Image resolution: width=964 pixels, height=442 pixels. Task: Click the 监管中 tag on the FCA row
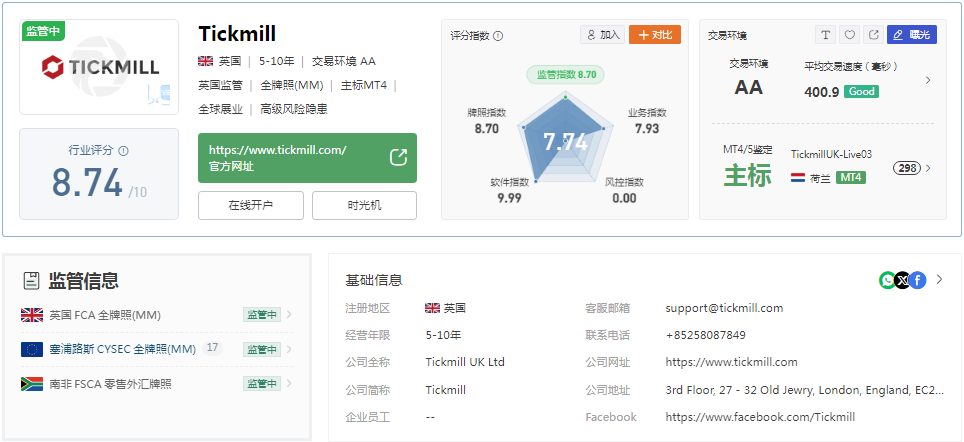pyautogui.click(x=262, y=315)
